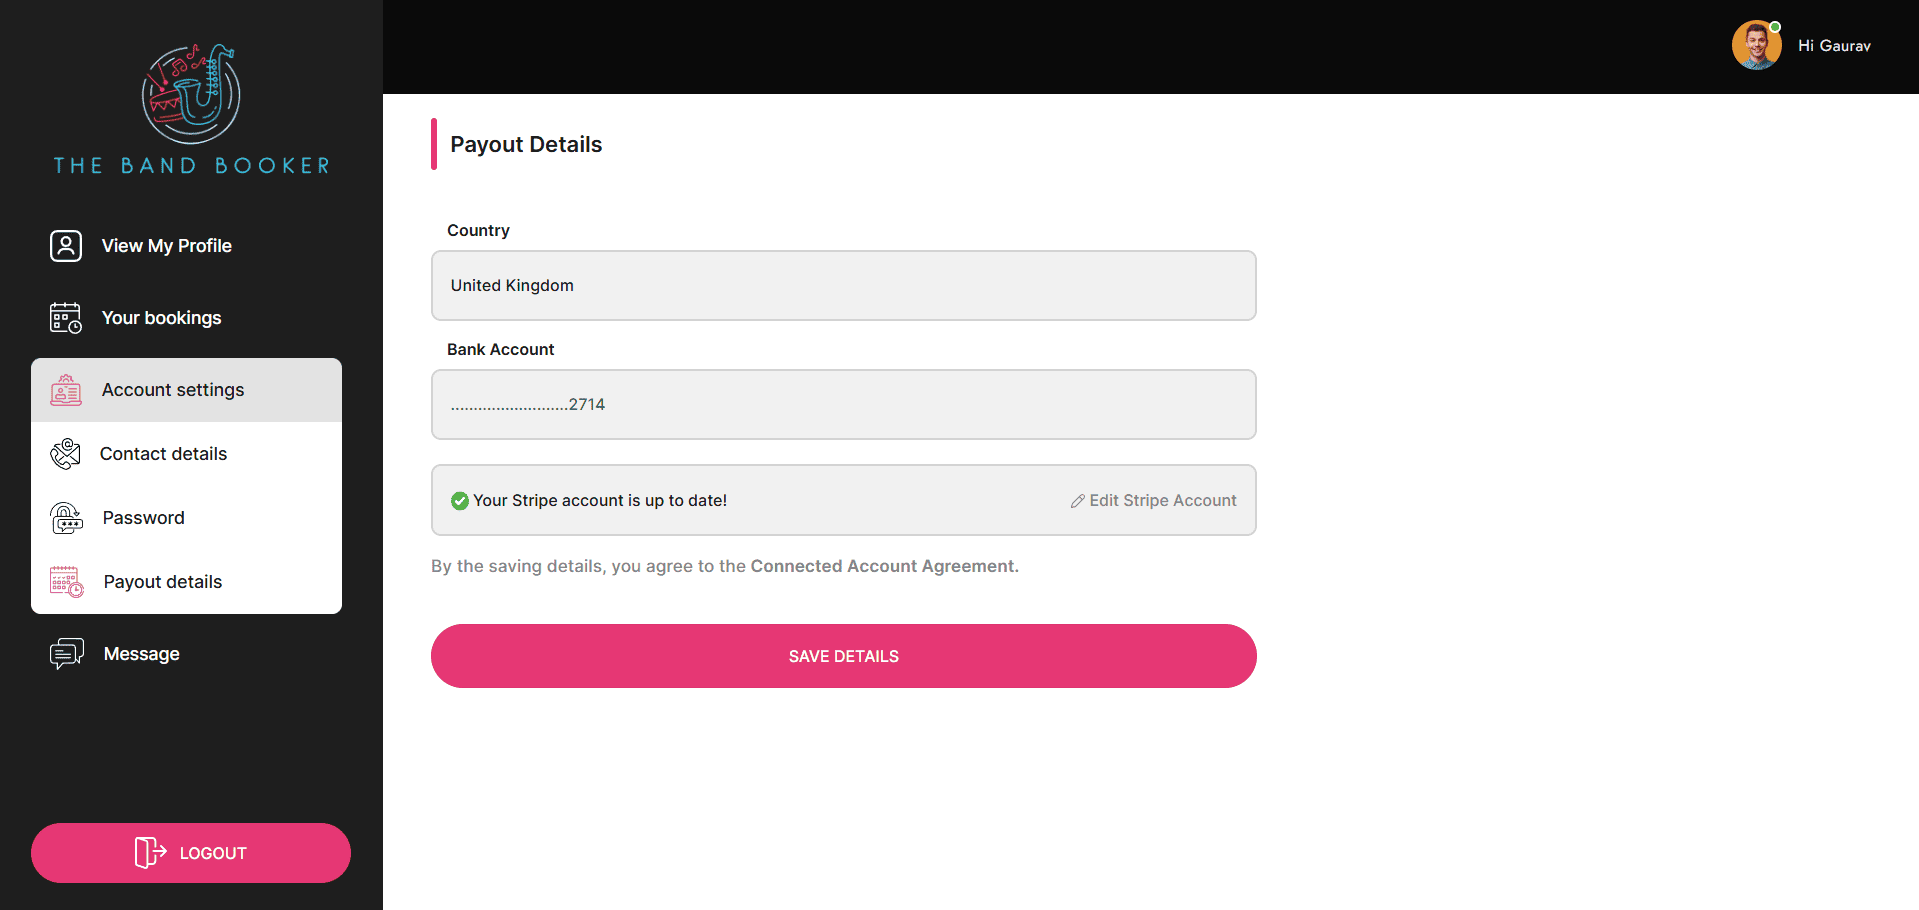Click The Band Booker saxophone logo
Image resolution: width=1919 pixels, height=910 pixels.
tap(191, 94)
